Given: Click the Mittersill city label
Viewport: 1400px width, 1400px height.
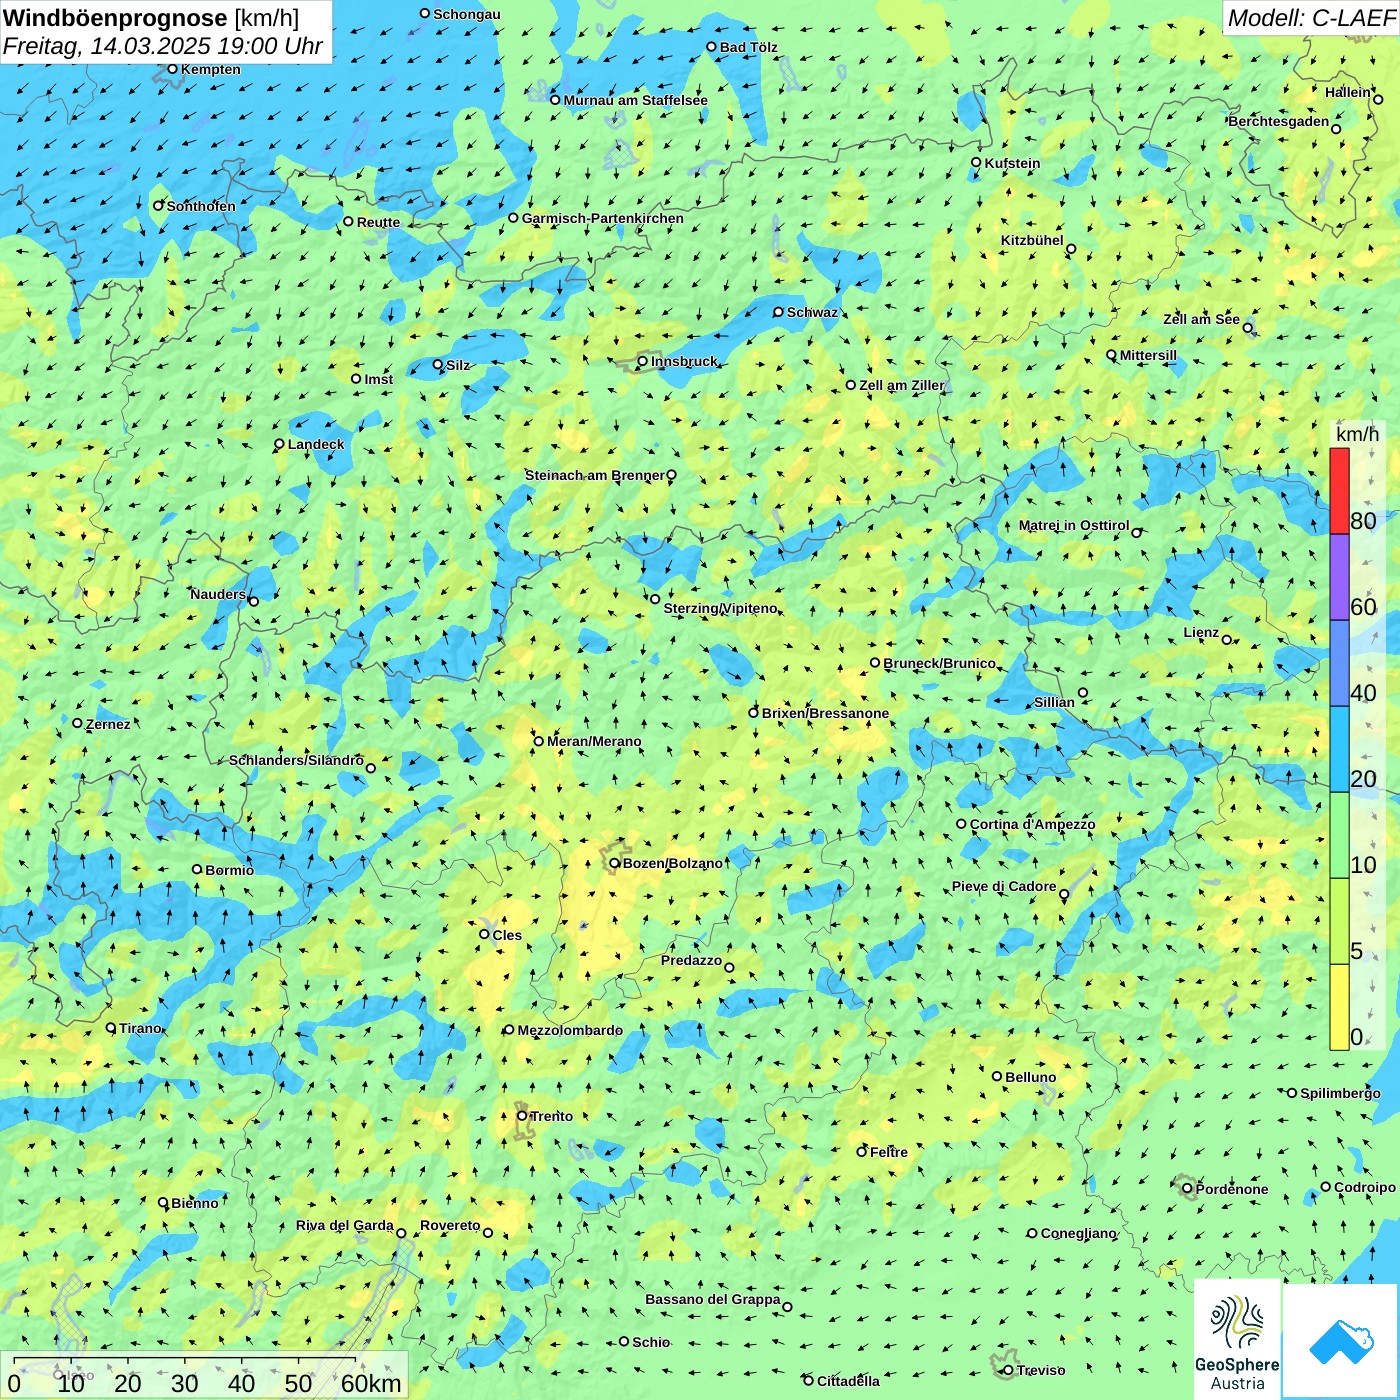Looking at the screenshot, I should tap(1148, 355).
